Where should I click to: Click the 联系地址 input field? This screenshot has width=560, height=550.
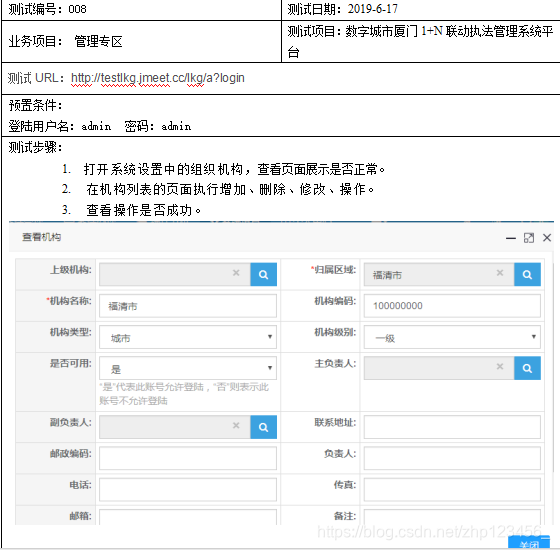tap(452, 427)
